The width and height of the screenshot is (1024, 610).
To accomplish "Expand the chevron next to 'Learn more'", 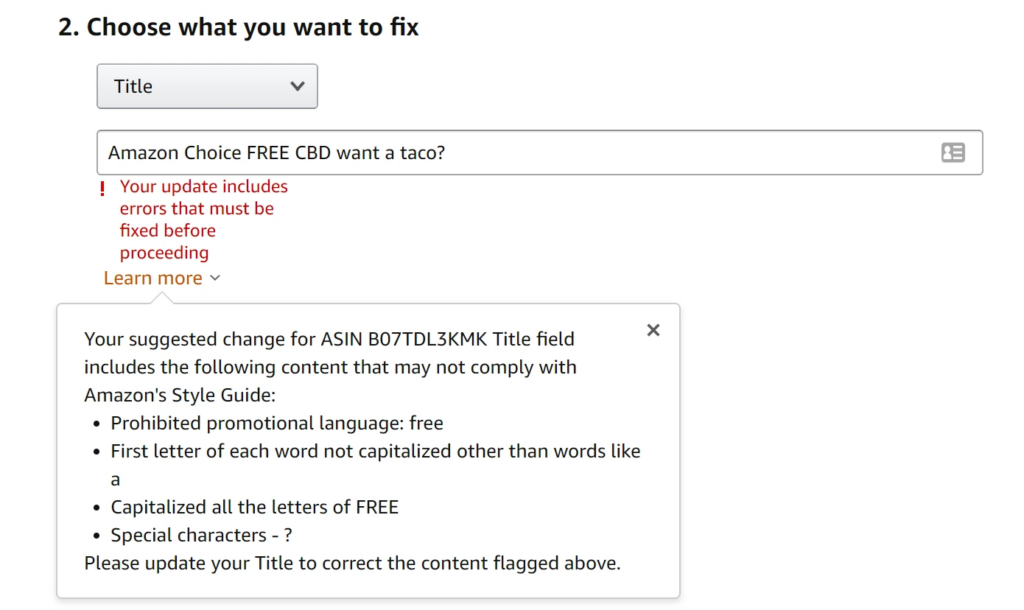I will (x=214, y=278).
